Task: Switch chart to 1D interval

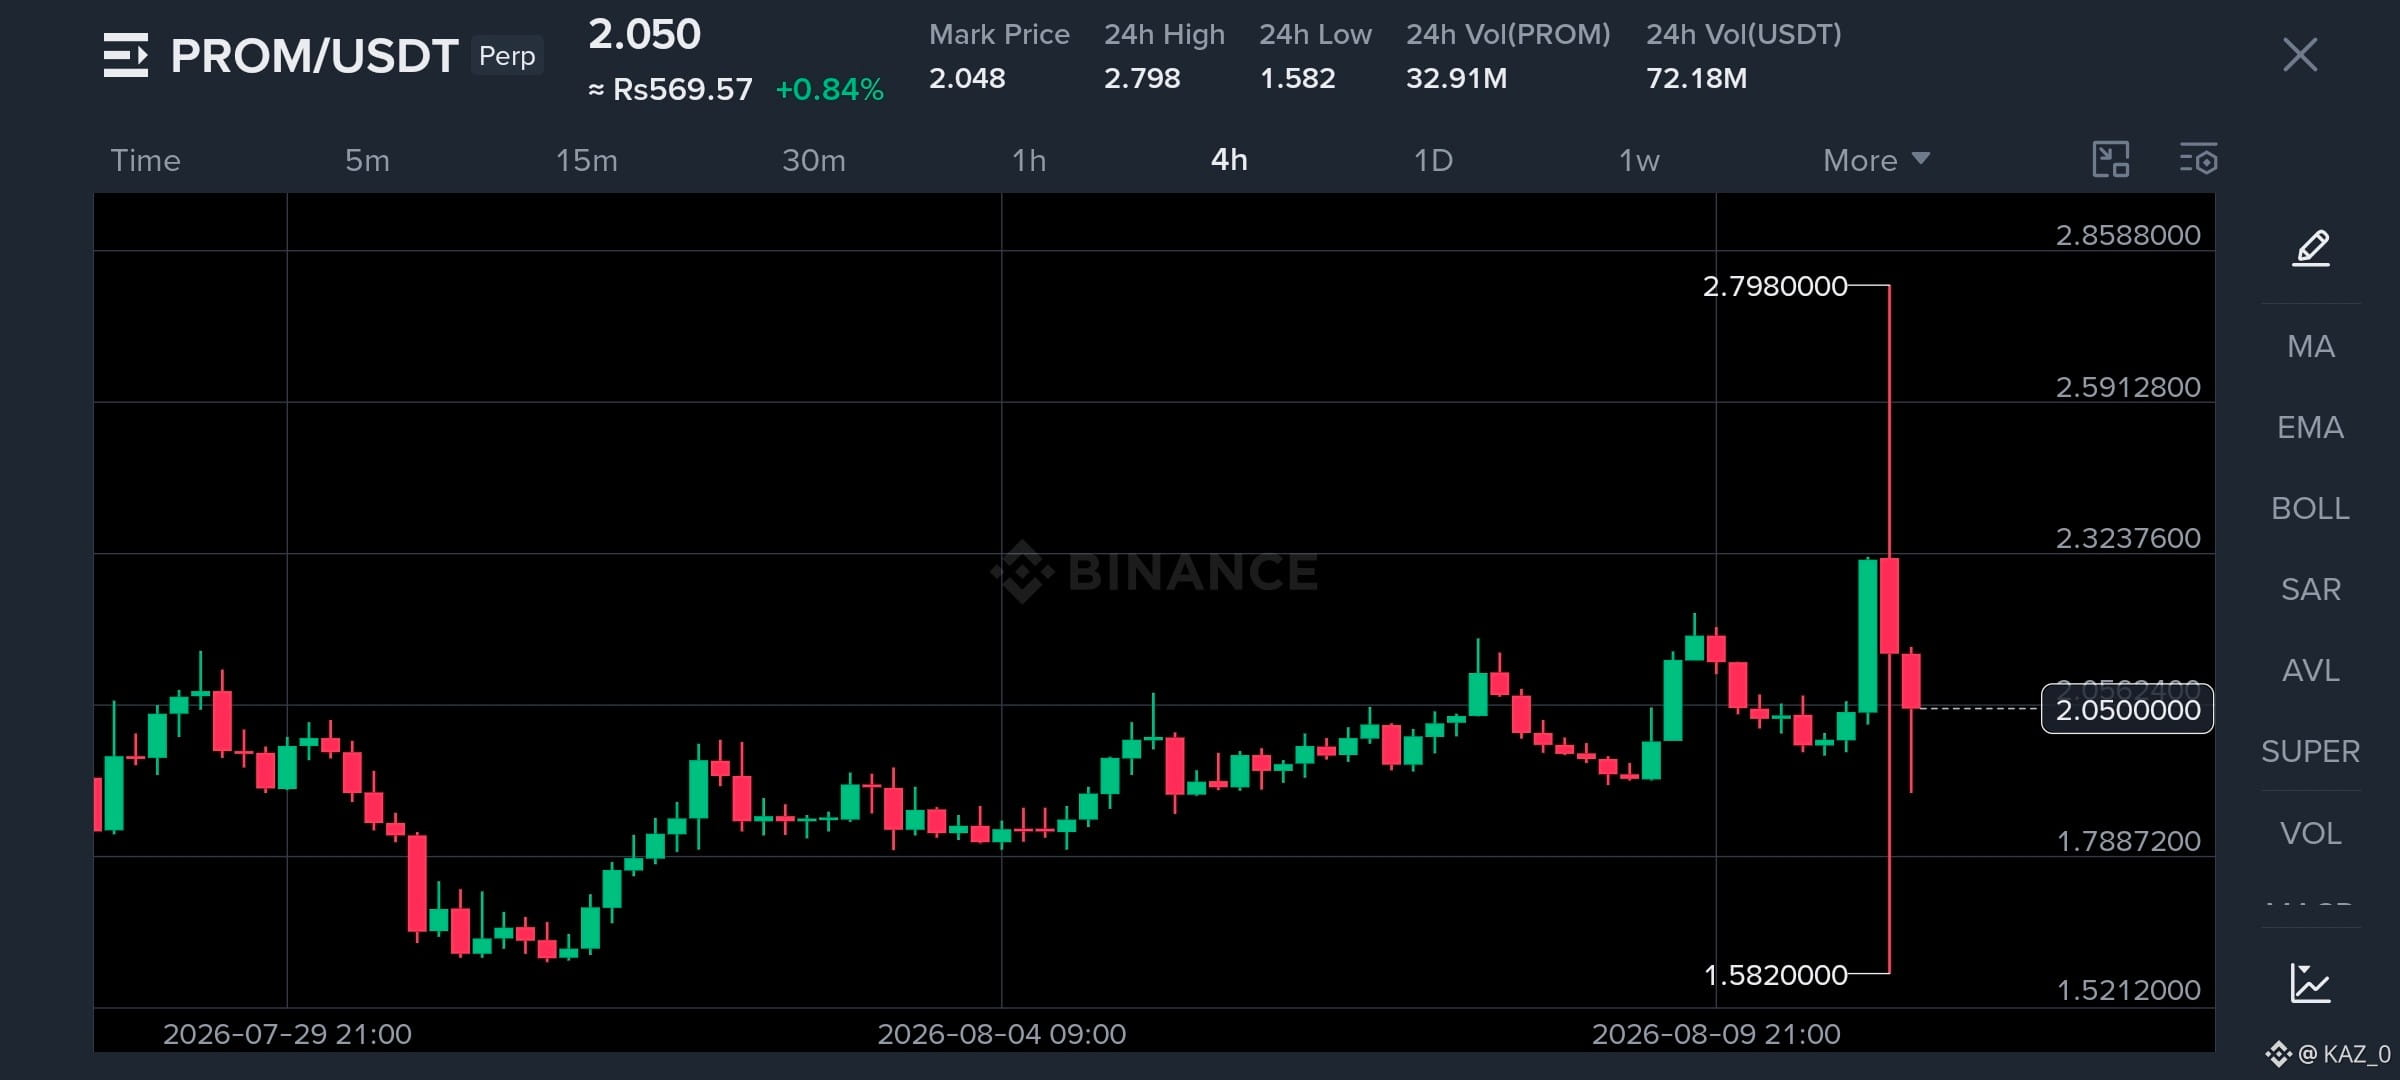Action: [1433, 160]
